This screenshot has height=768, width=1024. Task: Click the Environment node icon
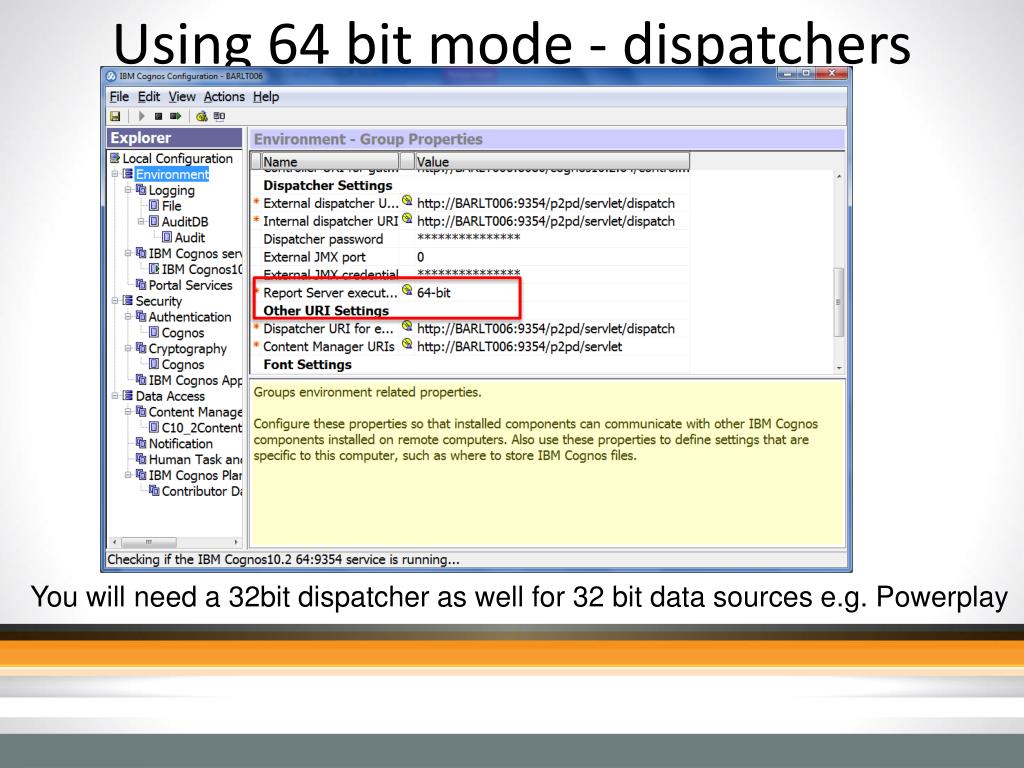point(128,174)
